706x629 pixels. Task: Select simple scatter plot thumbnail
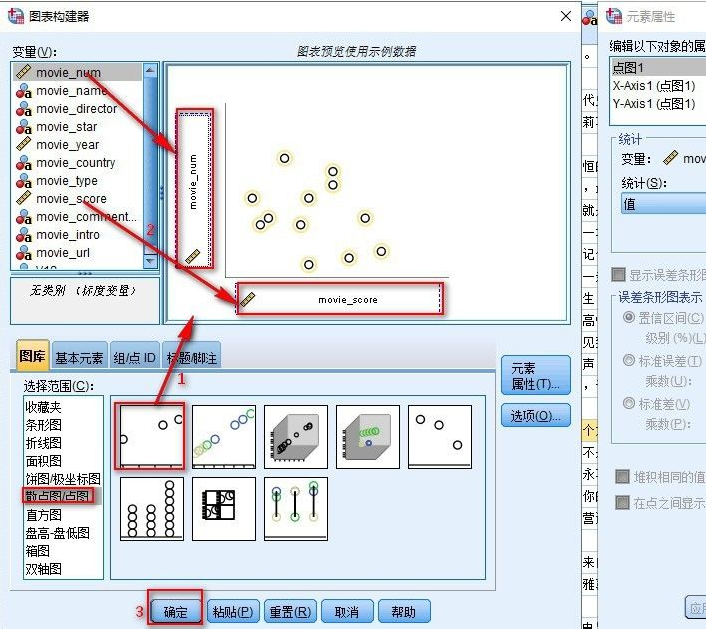pos(152,436)
